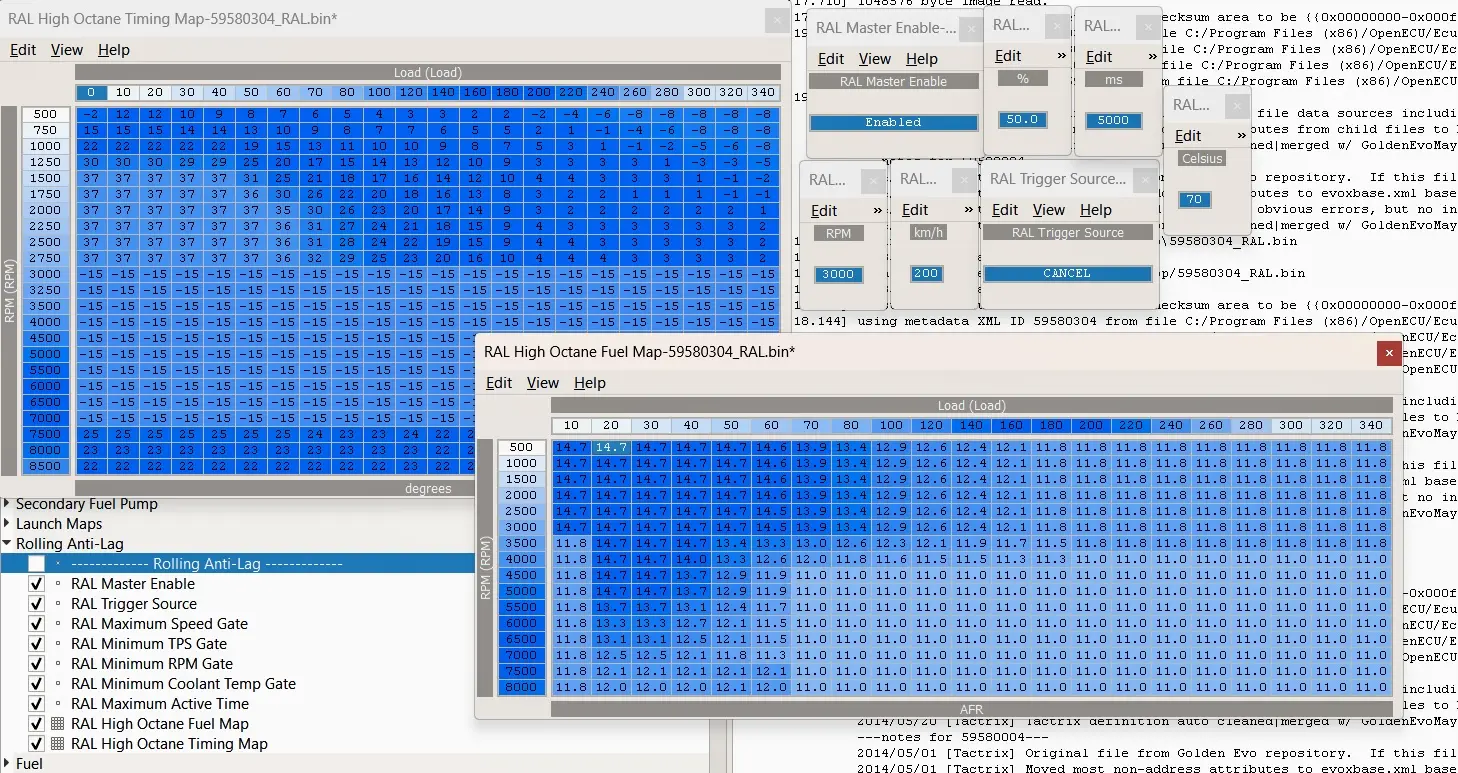Uncheck the RAL Trigger Source checkbox
The image size is (1458, 773).
click(36, 604)
